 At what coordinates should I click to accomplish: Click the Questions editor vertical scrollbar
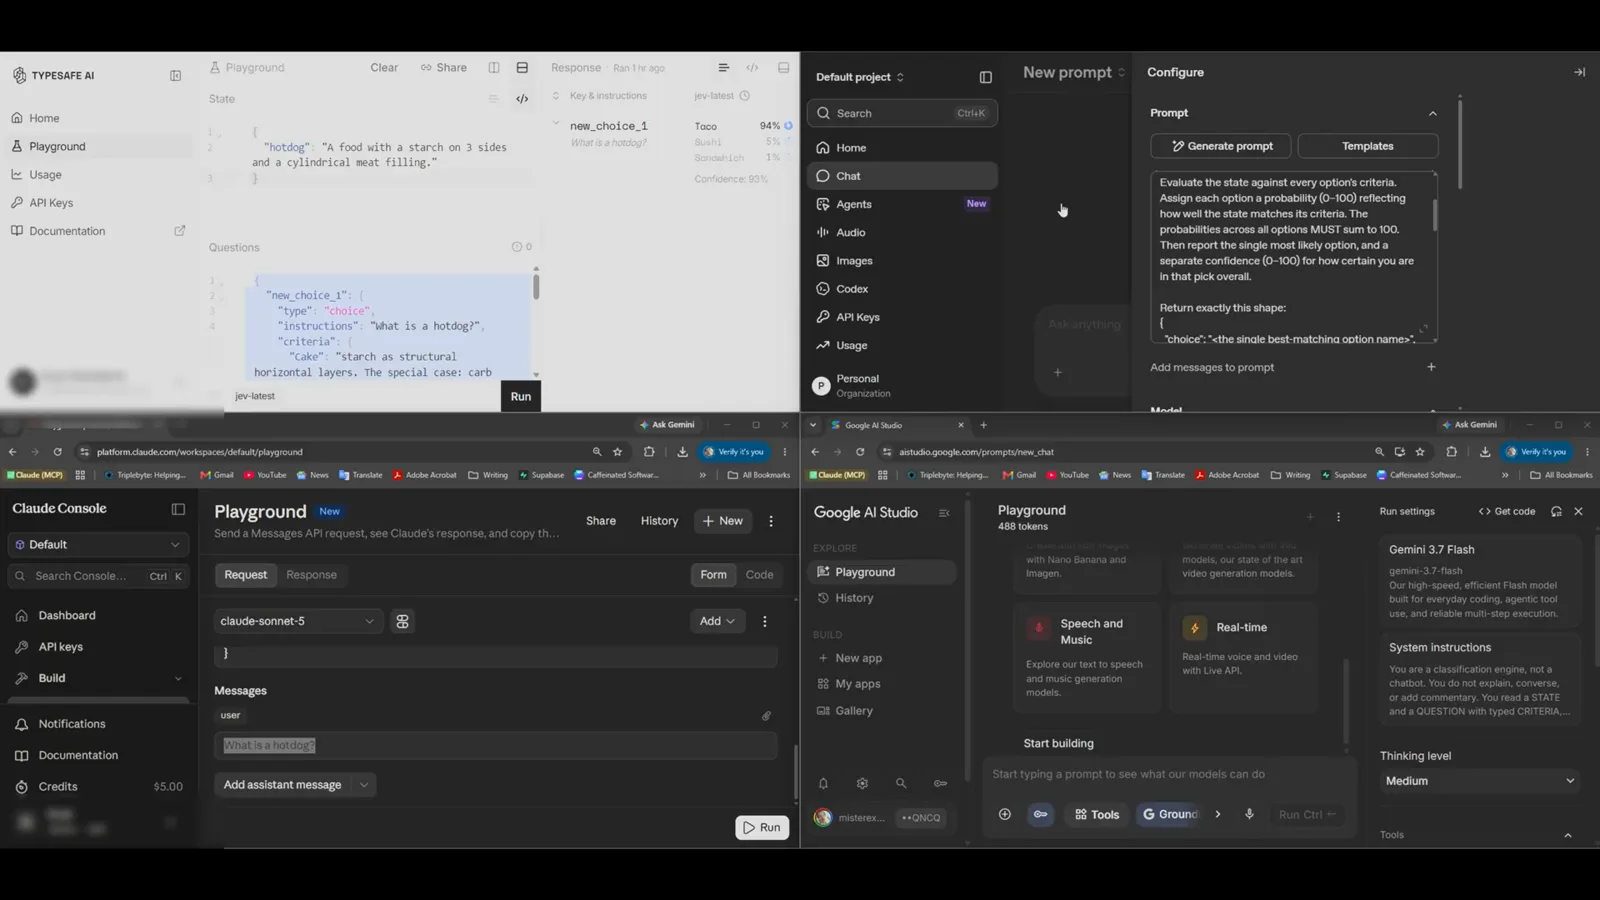[536, 287]
